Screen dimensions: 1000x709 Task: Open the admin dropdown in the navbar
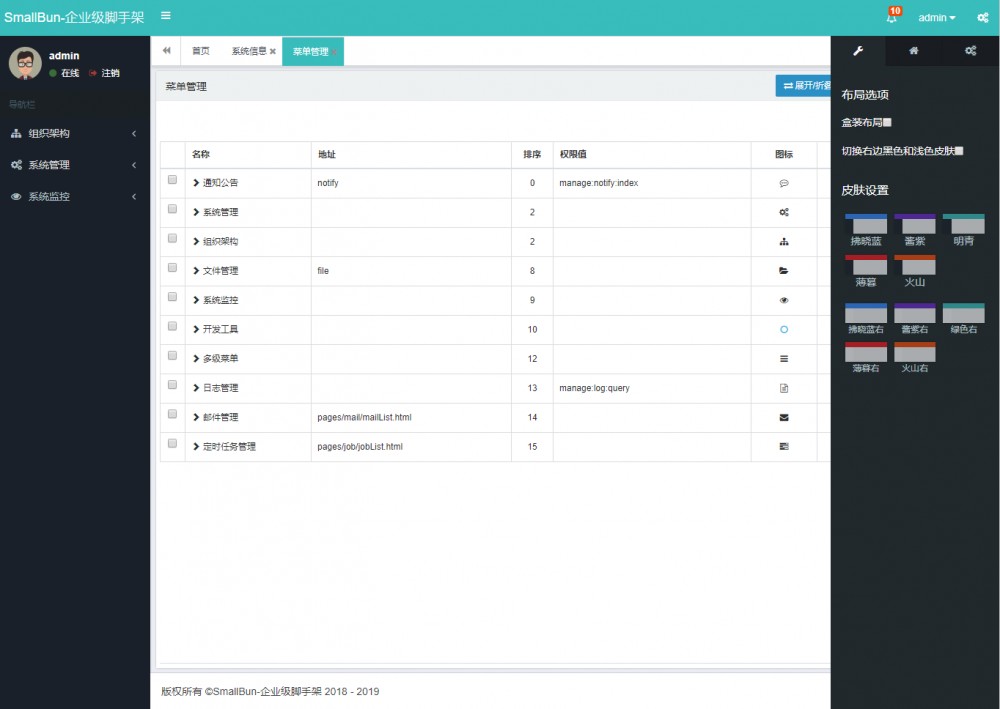[935, 17]
